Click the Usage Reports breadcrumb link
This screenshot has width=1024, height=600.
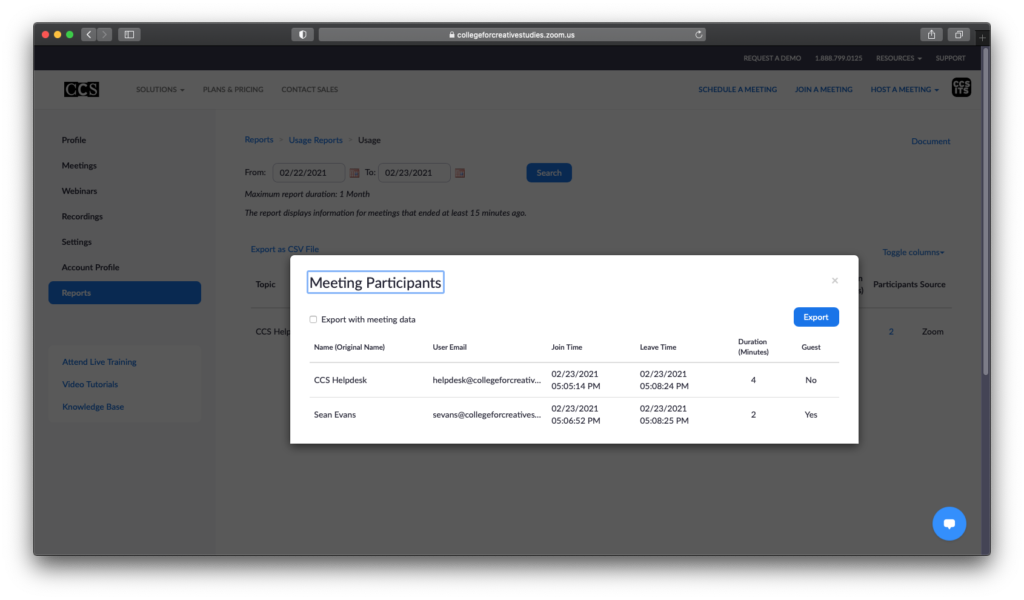click(315, 140)
